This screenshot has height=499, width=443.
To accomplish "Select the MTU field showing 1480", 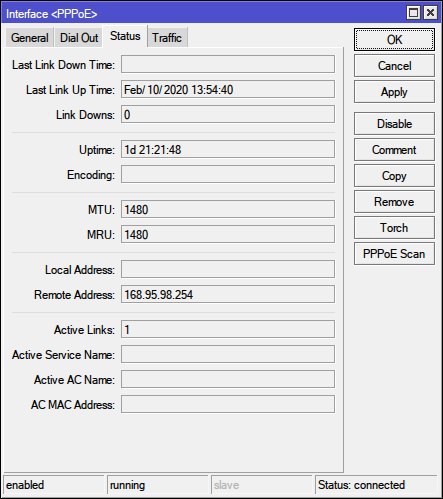I will [x=228, y=209].
